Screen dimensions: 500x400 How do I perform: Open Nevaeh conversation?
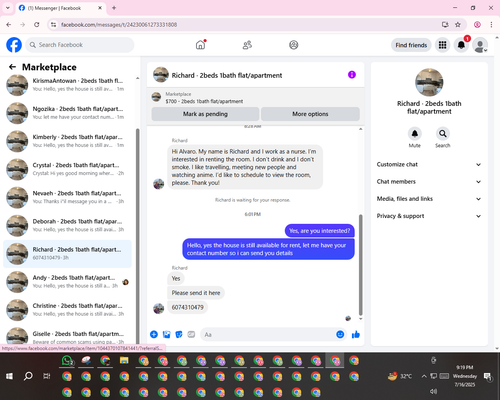coord(67,197)
